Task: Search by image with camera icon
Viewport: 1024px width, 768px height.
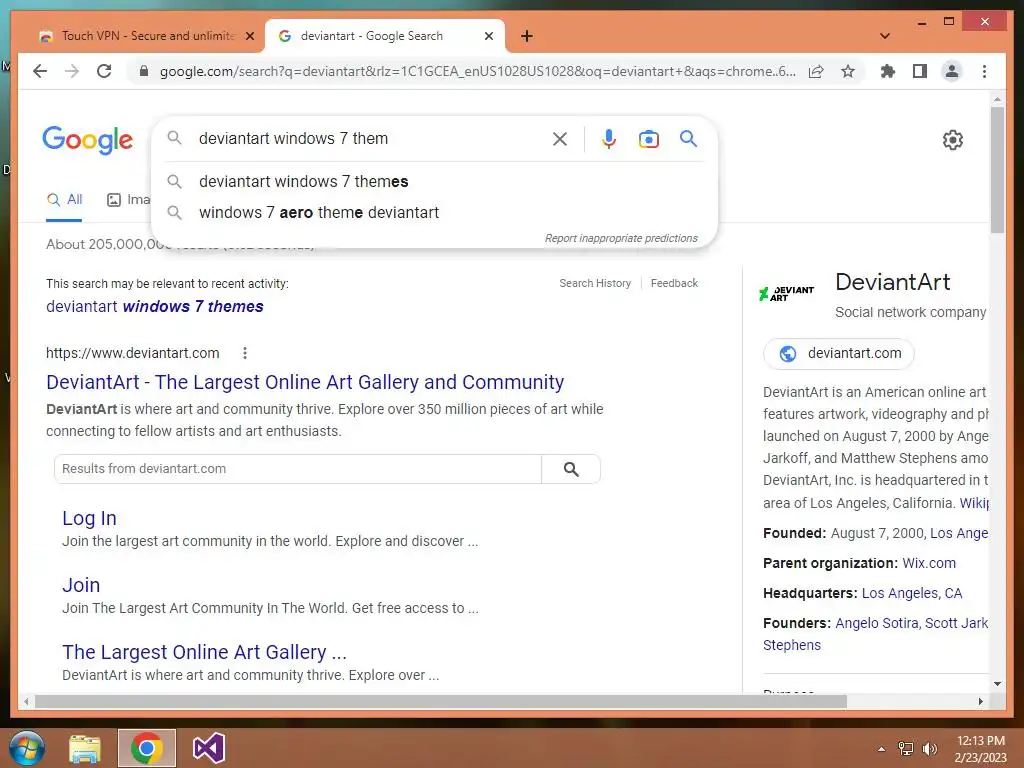Action: click(x=648, y=138)
